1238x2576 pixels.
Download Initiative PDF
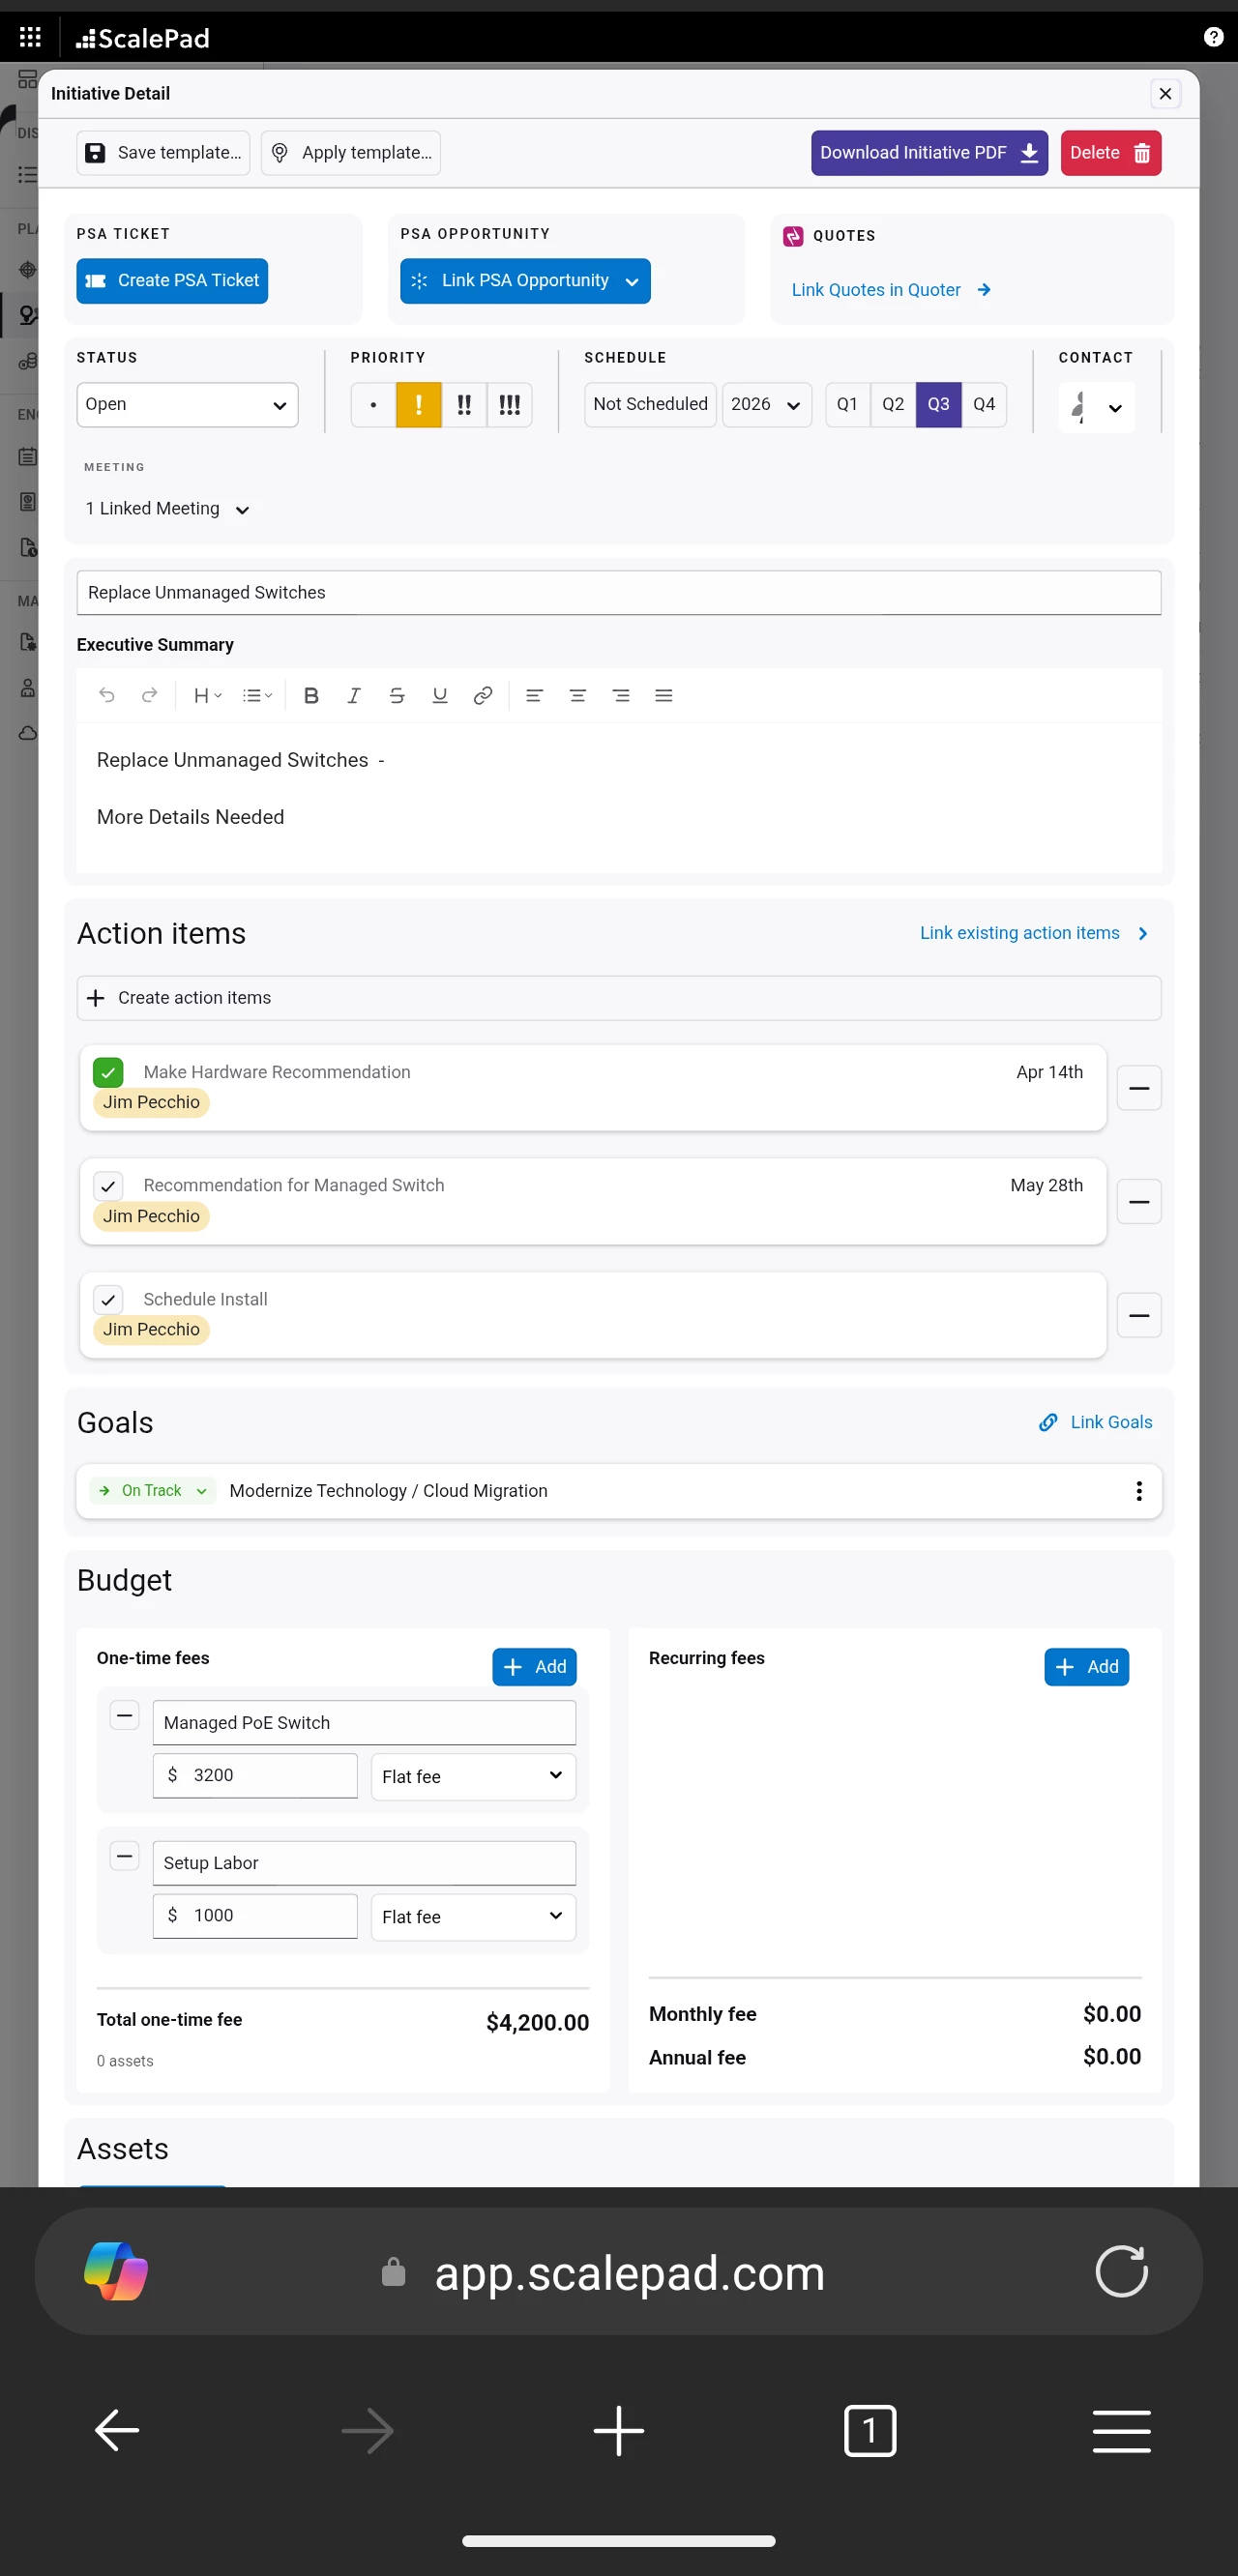pos(929,153)
